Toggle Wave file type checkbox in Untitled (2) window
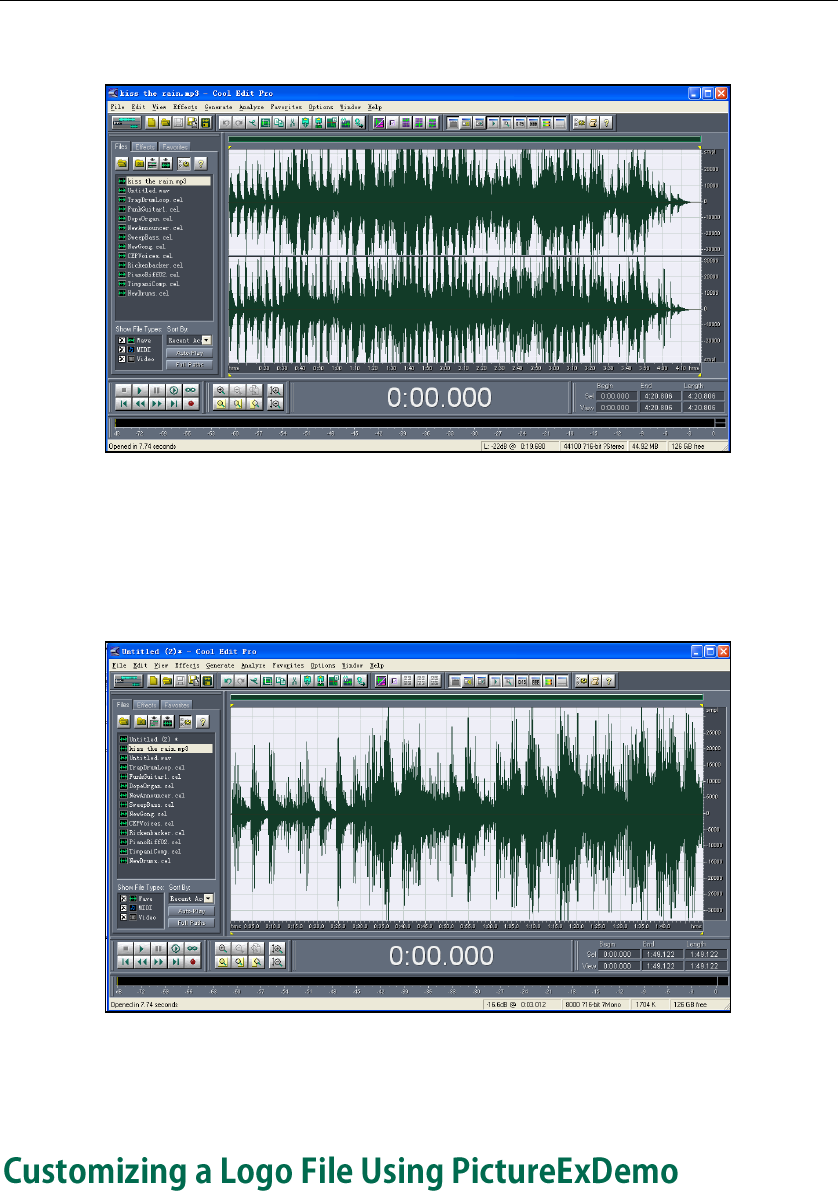Viewport: 838px width, 1192px height. tap(123, 899)
